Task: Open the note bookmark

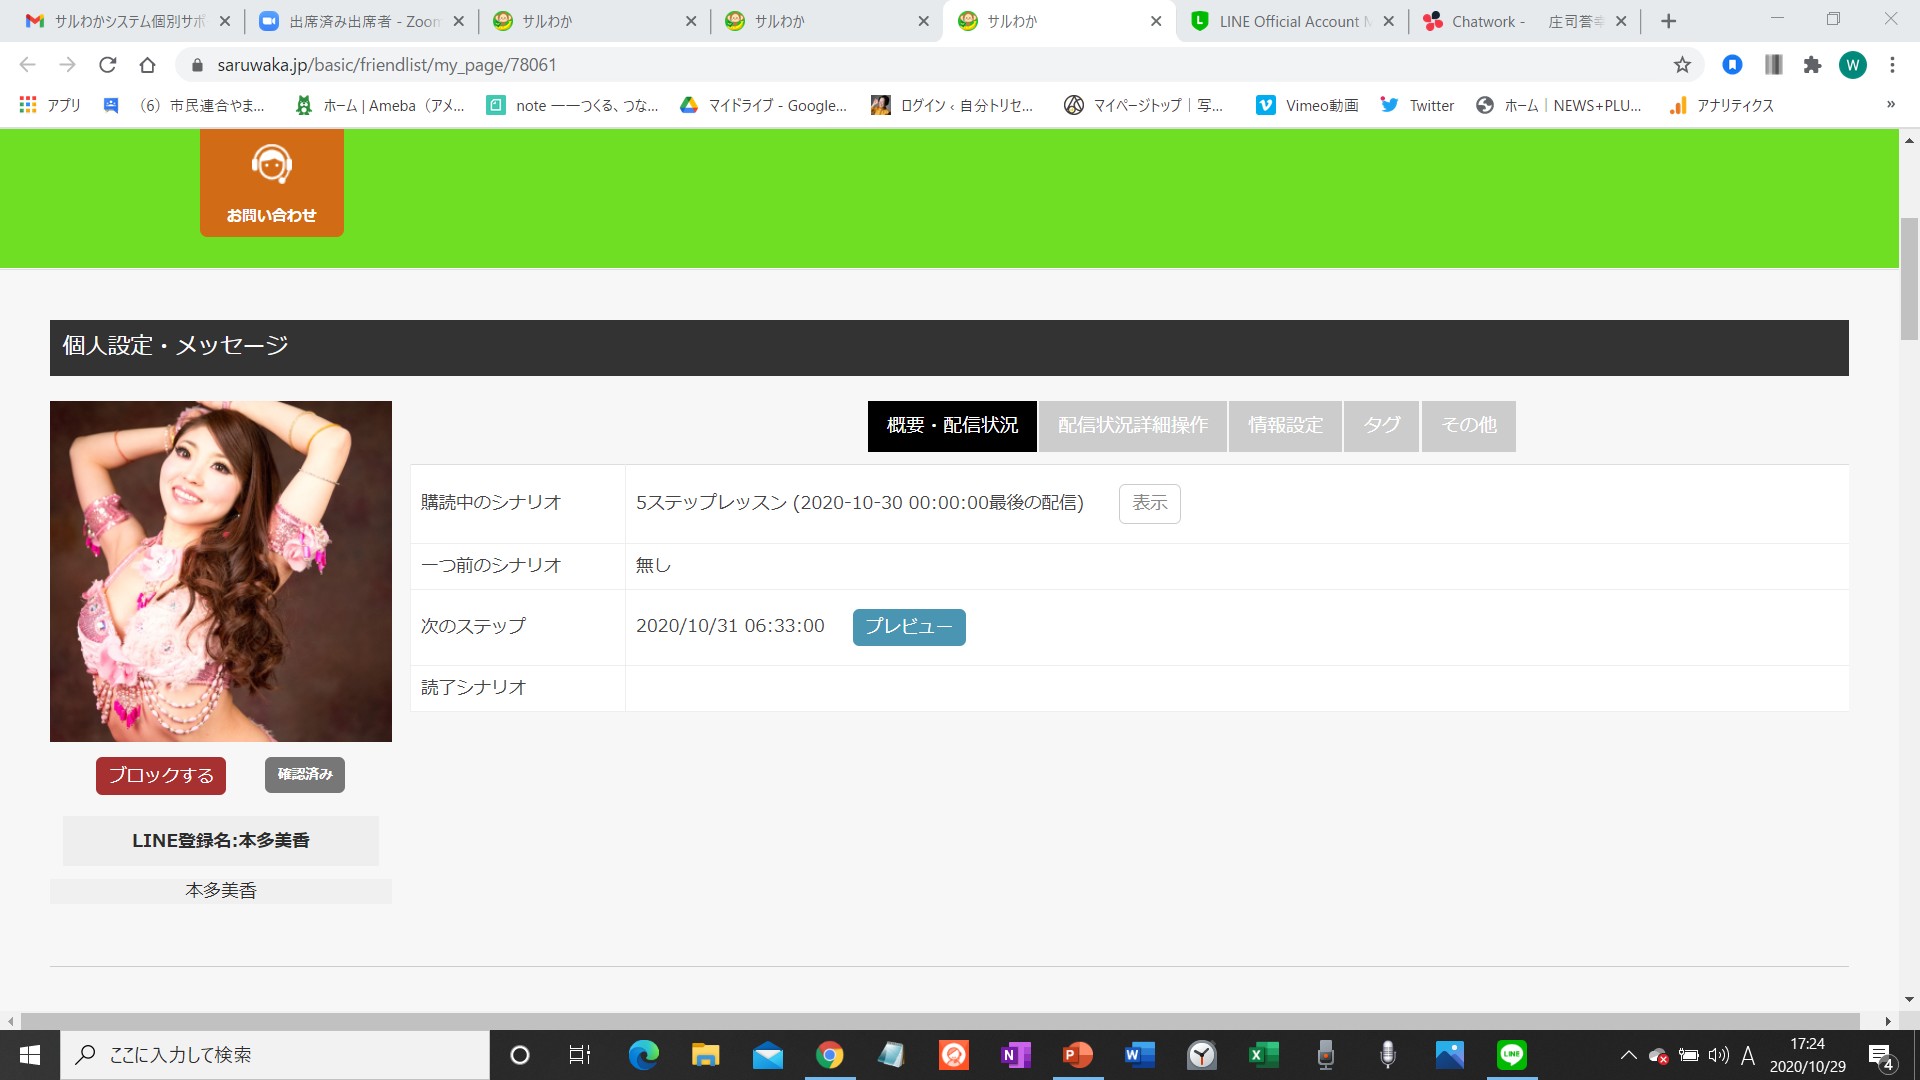Action: pos(572,105)
